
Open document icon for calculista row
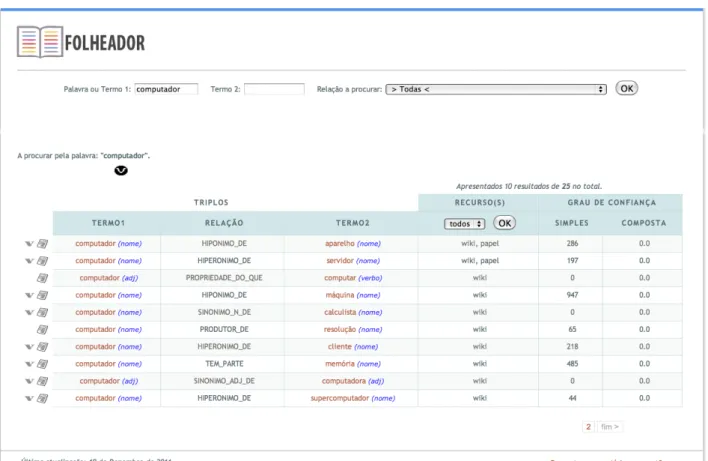pos(42,312)
